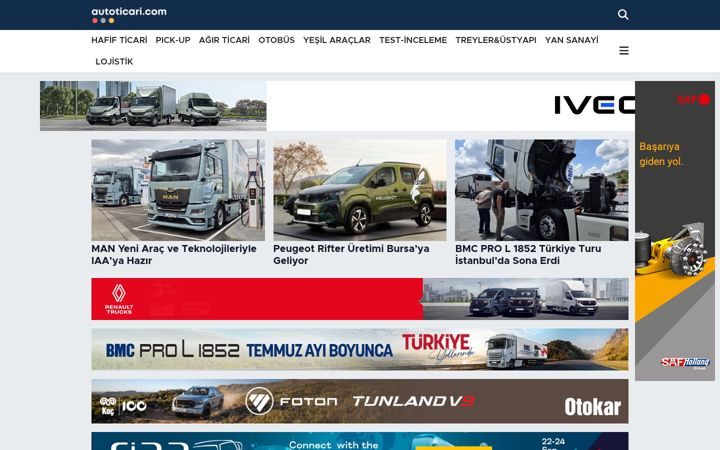The image size is (720, 450).
Task: Open HAFİF TİCARİ category
Action: click(x=119, y=40)
